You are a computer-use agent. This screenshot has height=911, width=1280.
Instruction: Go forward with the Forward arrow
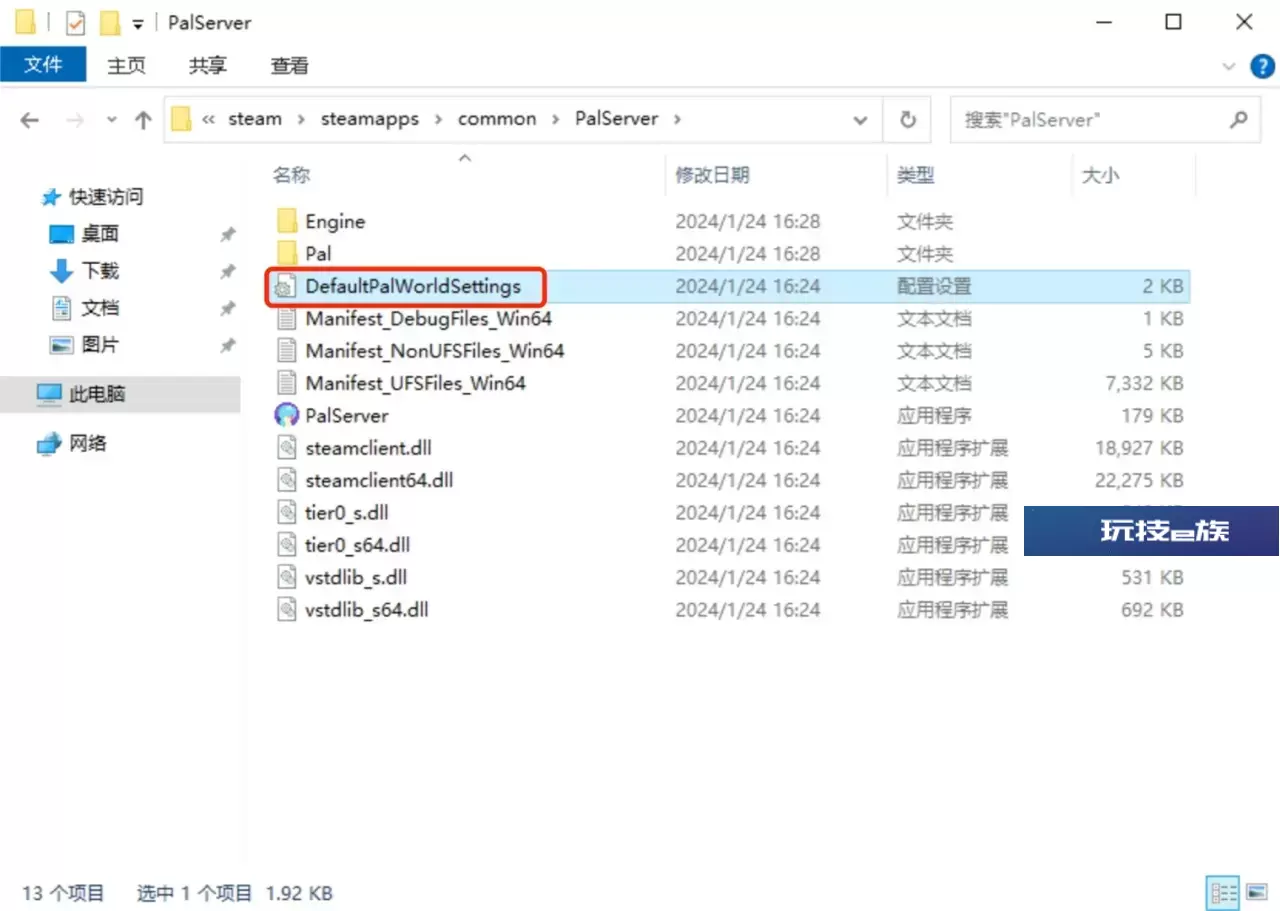(x=75, y=120)
